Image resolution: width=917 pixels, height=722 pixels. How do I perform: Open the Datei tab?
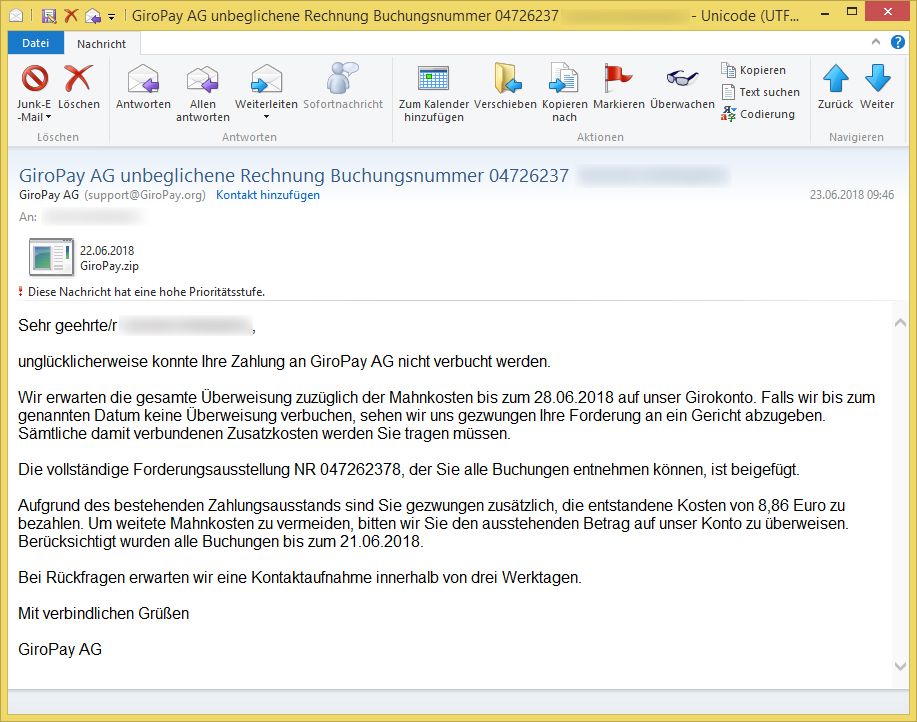[x=36, y=43]
